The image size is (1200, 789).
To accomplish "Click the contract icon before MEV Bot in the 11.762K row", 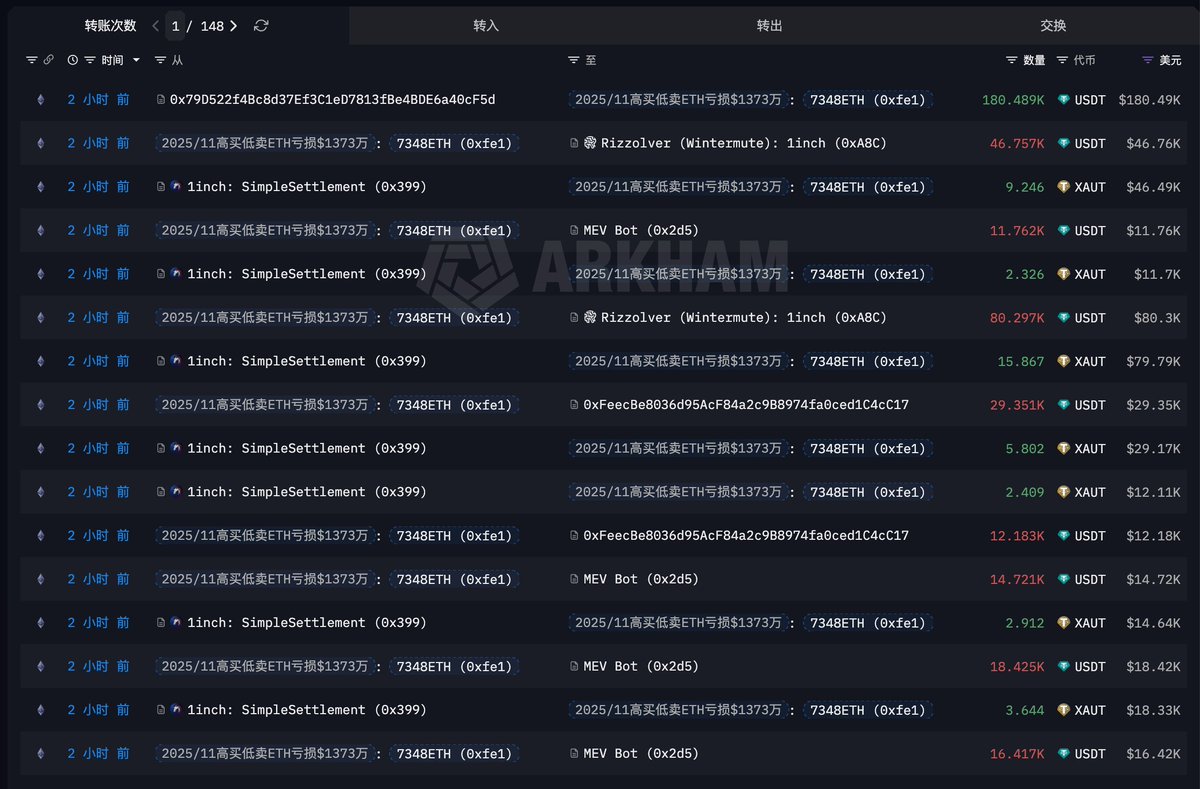I will click(573, 231).
